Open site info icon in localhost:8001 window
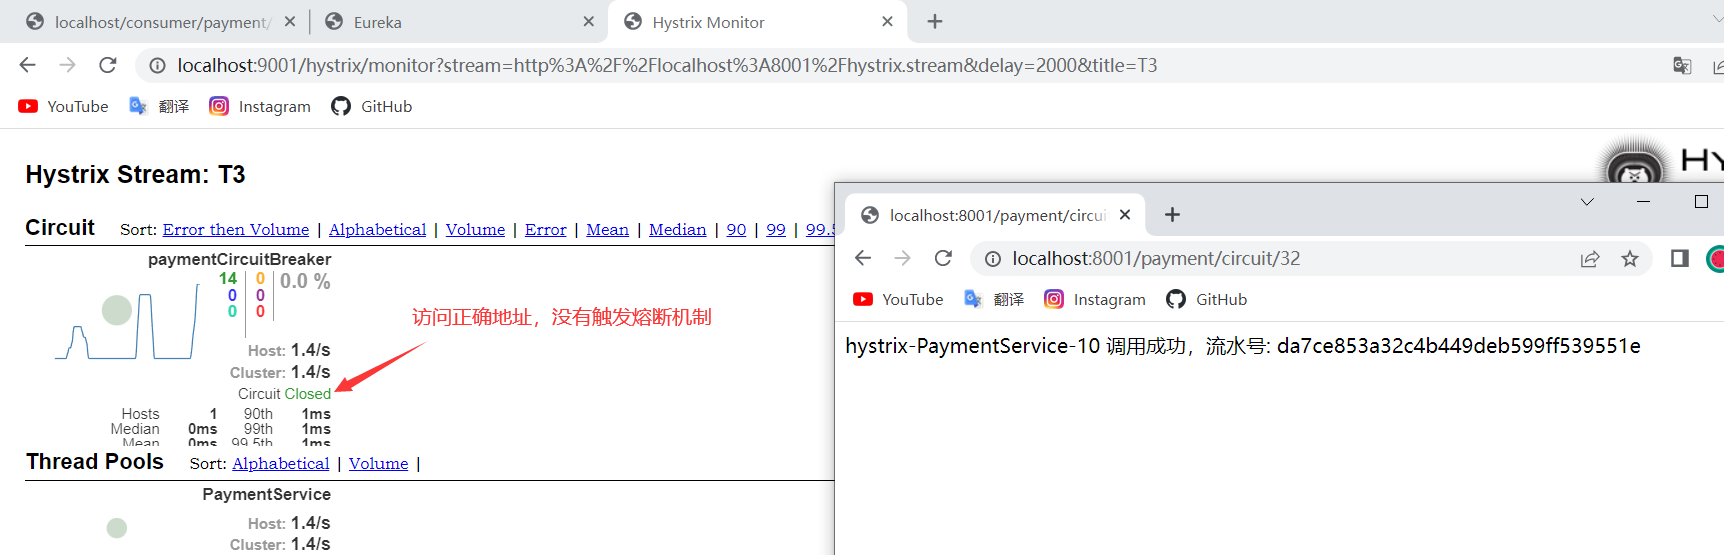 point(993,259)
